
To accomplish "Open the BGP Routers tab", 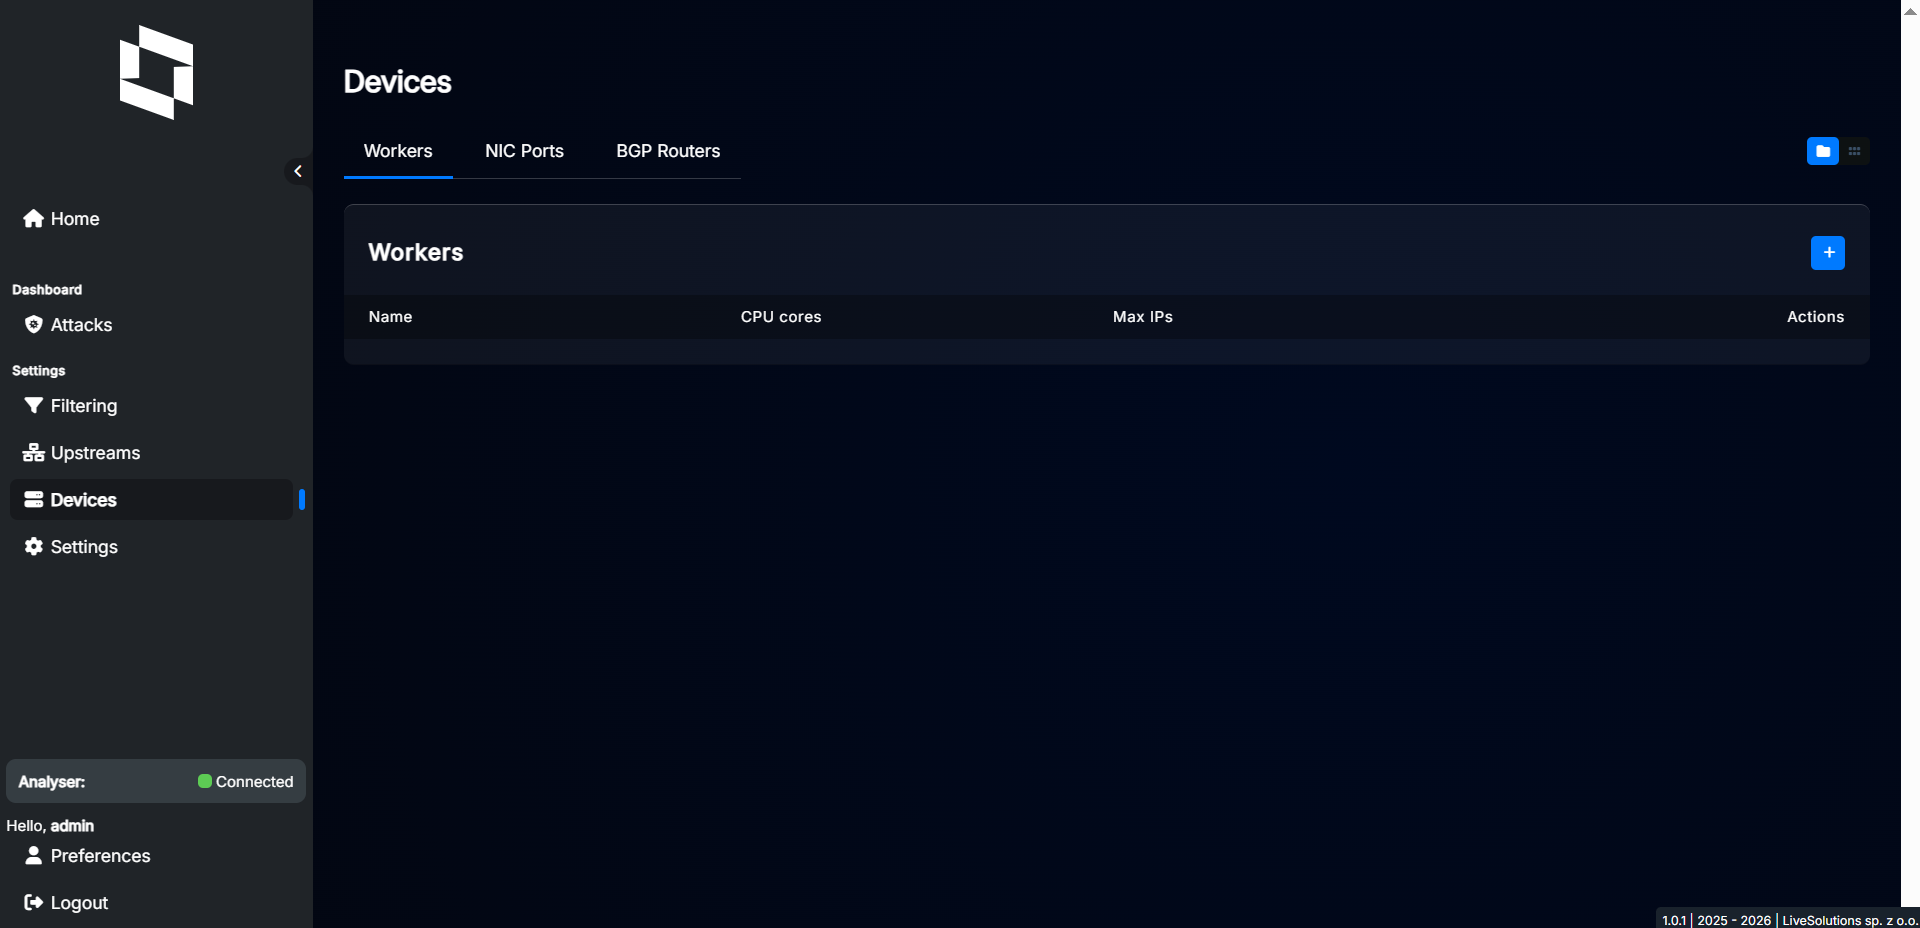I will 668,151.
